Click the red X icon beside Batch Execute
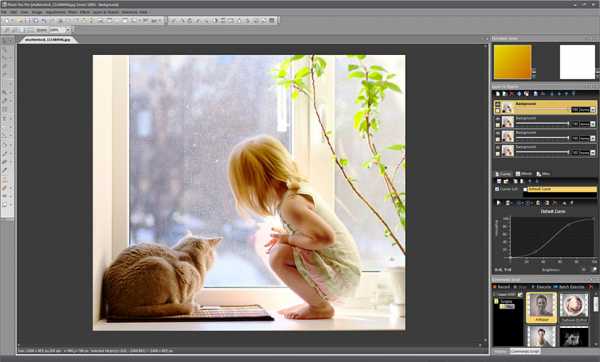 point(590,287)
